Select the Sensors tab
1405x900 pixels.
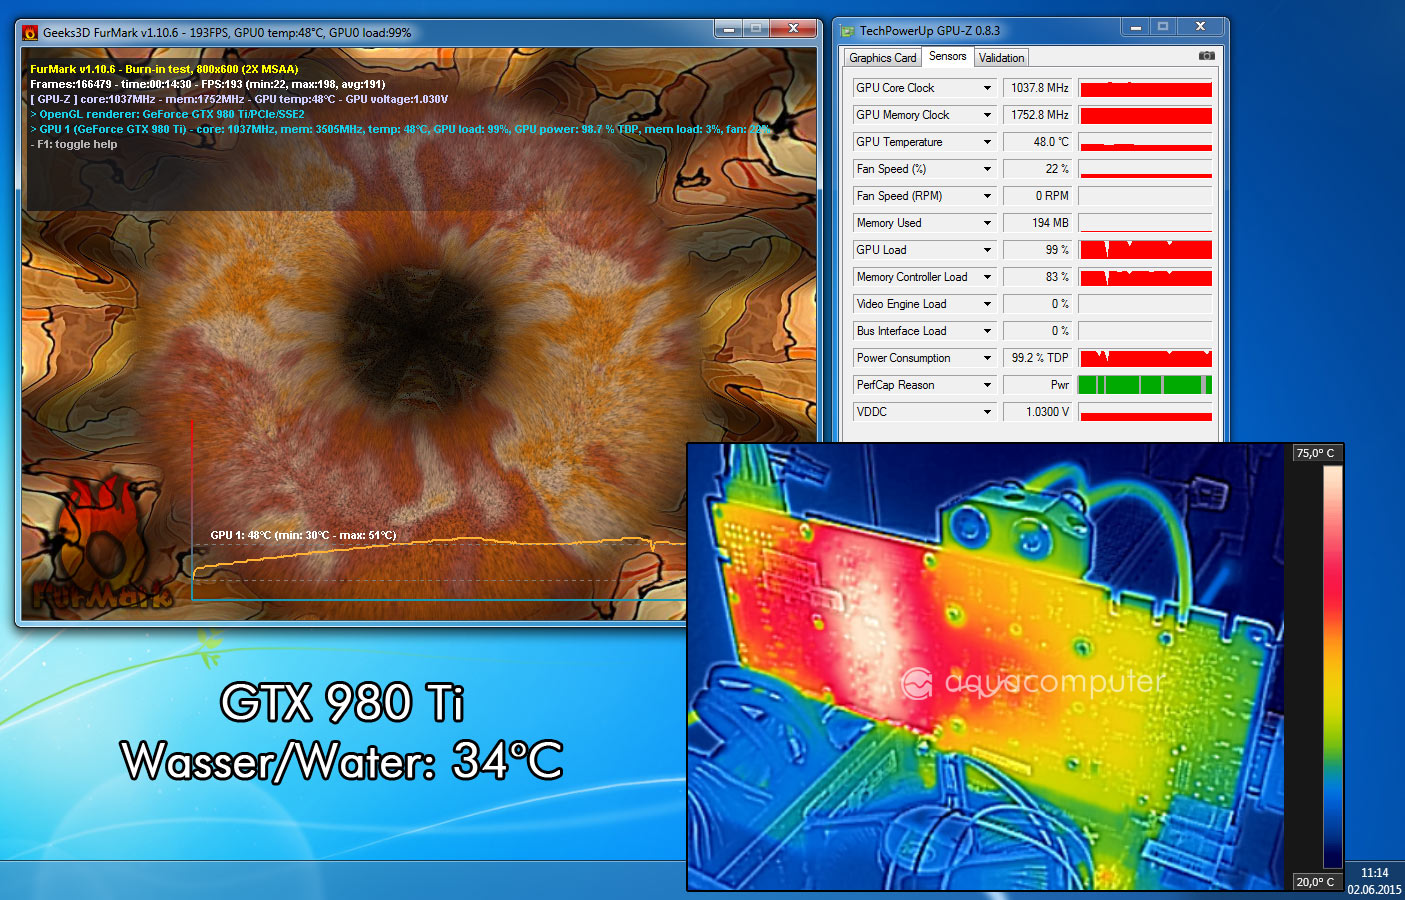[x=947, y=56]
